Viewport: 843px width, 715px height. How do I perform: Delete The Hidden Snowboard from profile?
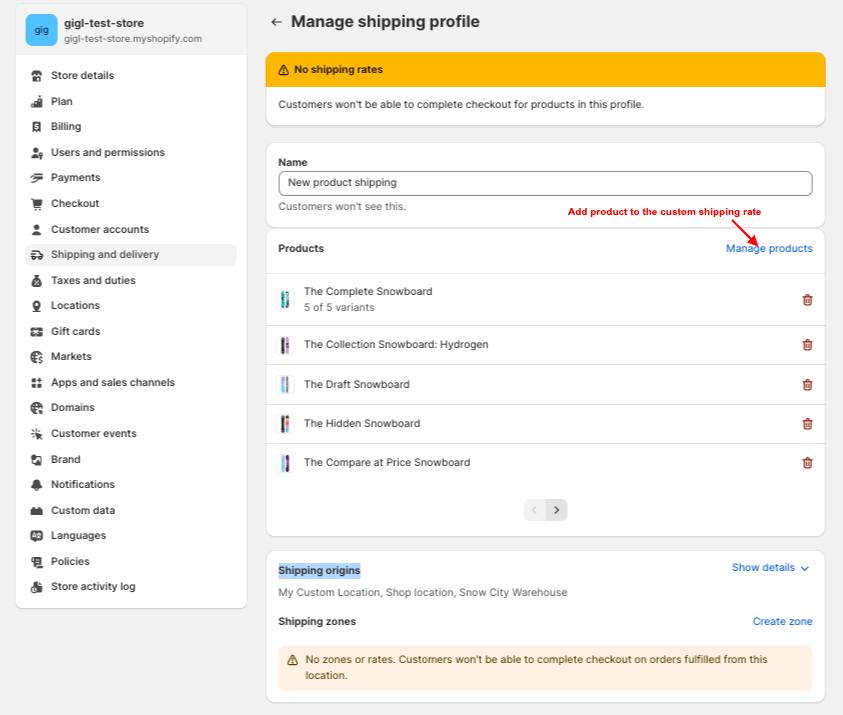click(807, 424)
